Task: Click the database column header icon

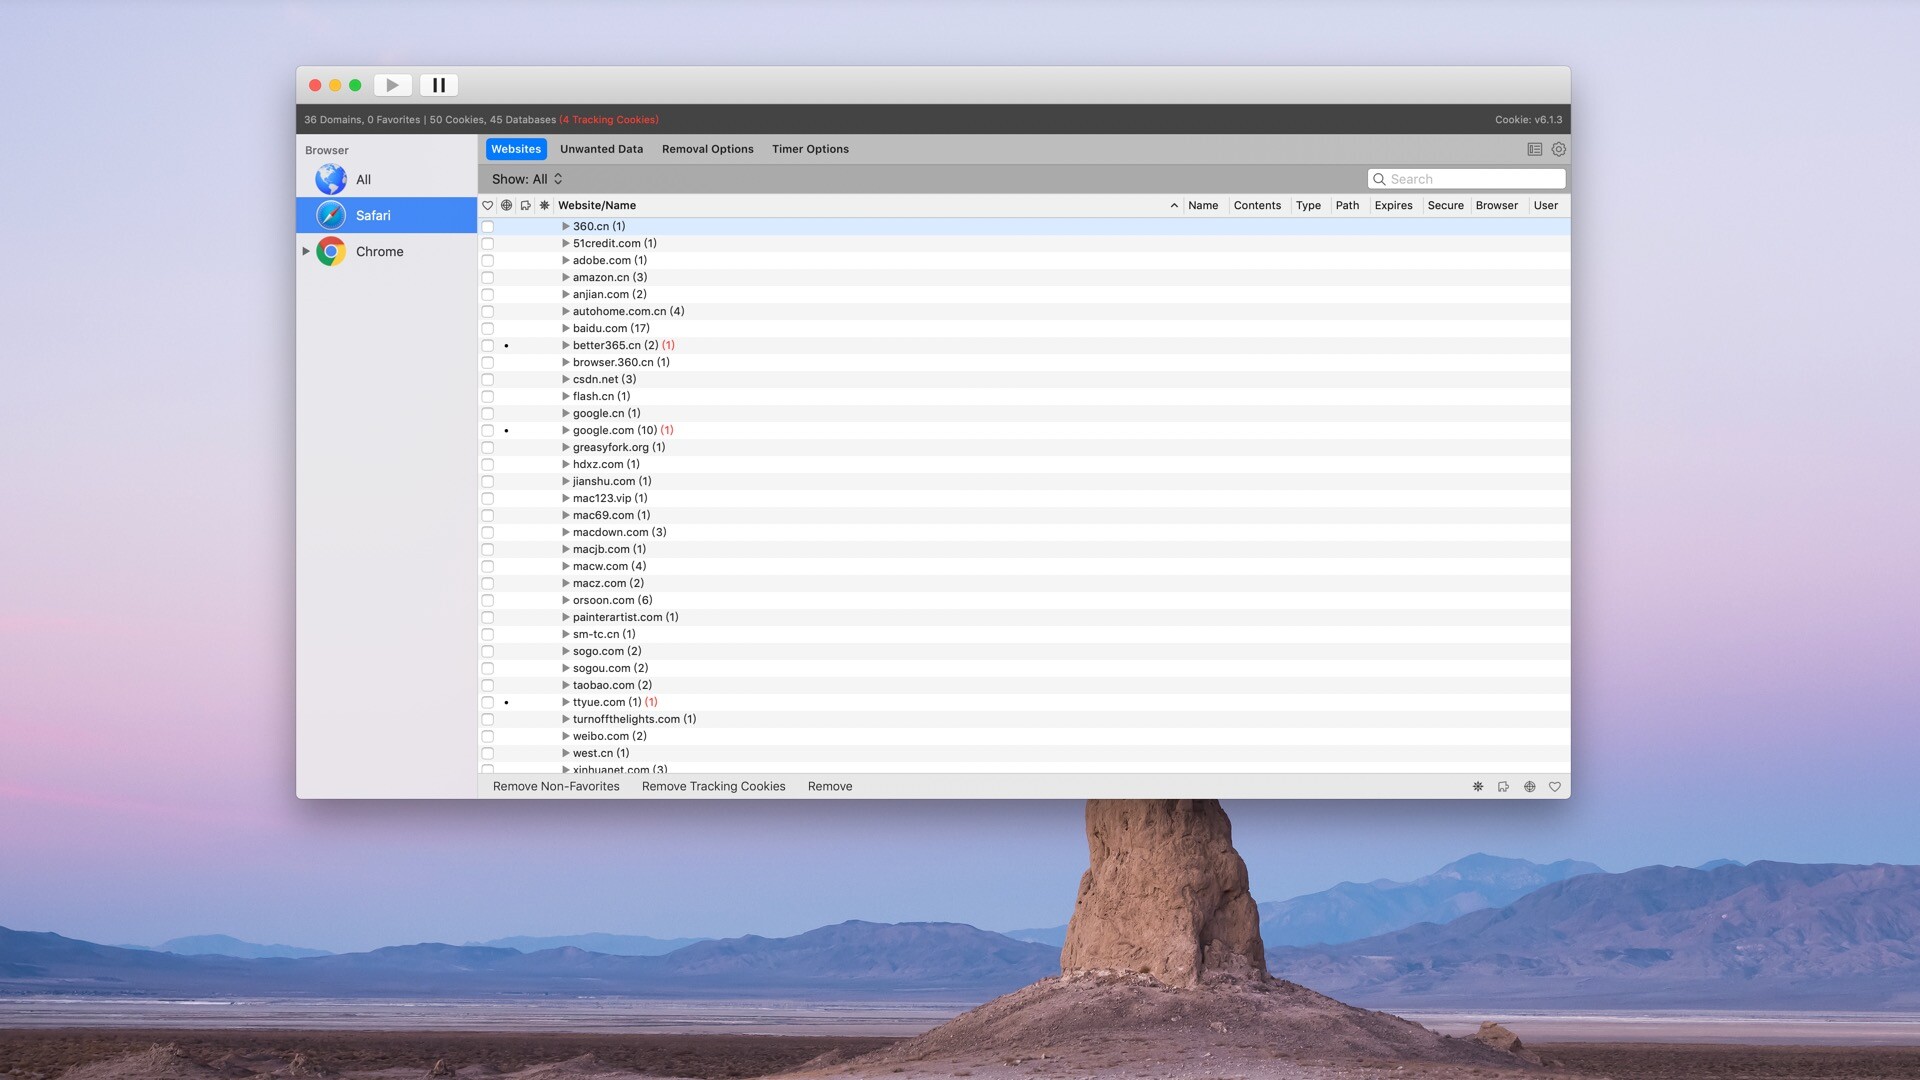Action: click(526, 206)
